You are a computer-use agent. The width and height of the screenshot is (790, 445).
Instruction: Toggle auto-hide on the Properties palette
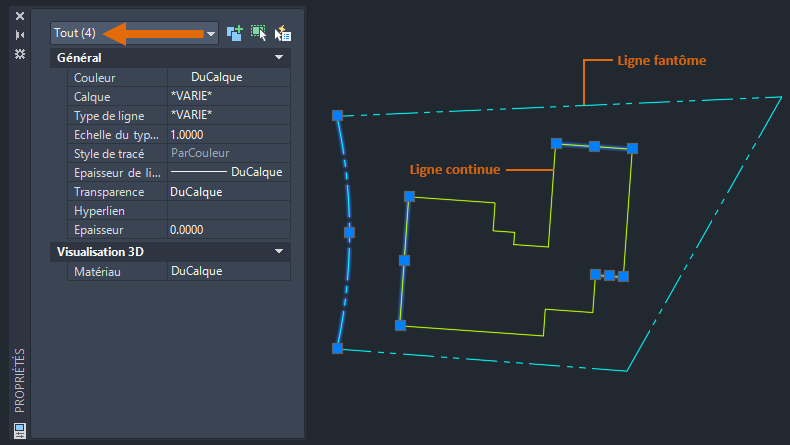point(20,35)
